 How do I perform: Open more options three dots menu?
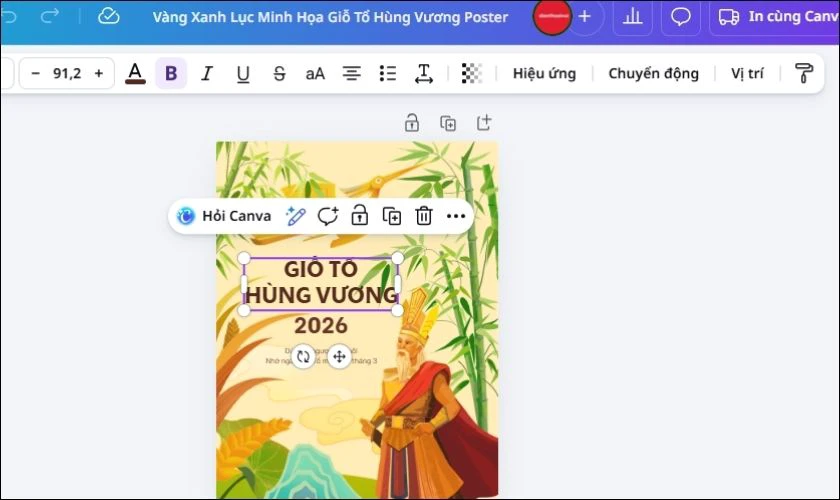coord(456,216)
